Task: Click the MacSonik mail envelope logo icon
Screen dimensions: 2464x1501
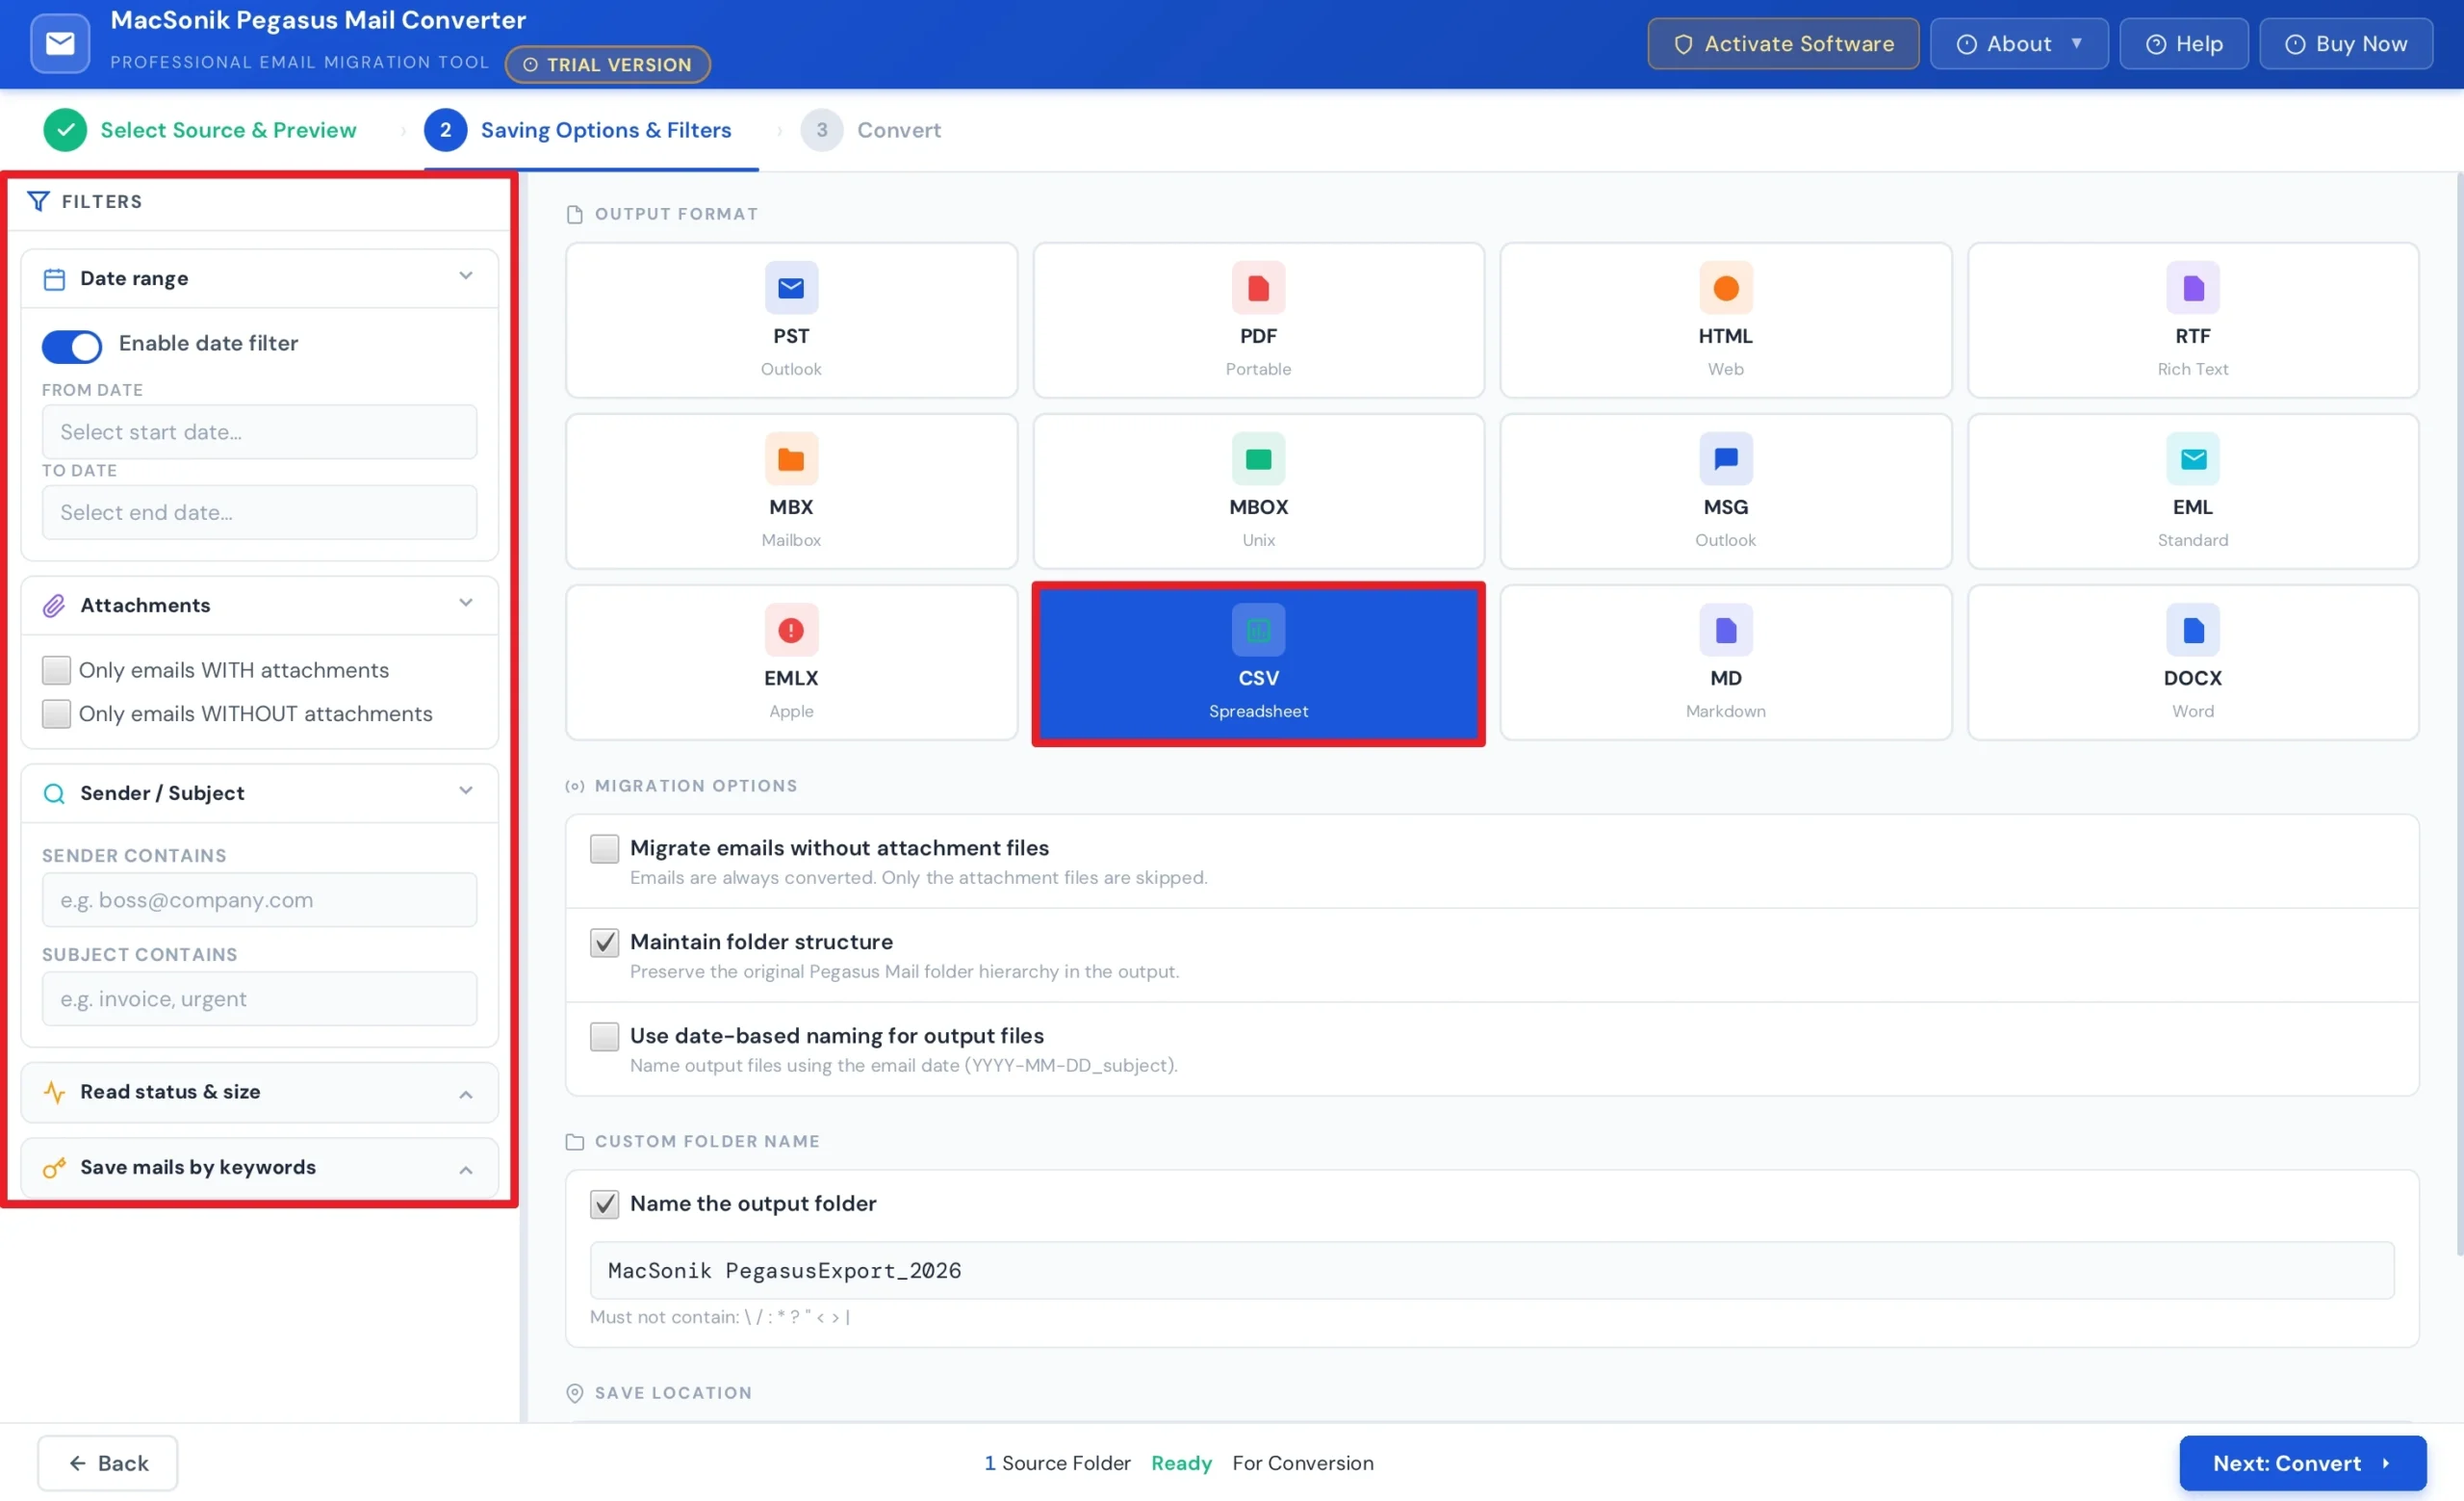Action: pos(60,44)
